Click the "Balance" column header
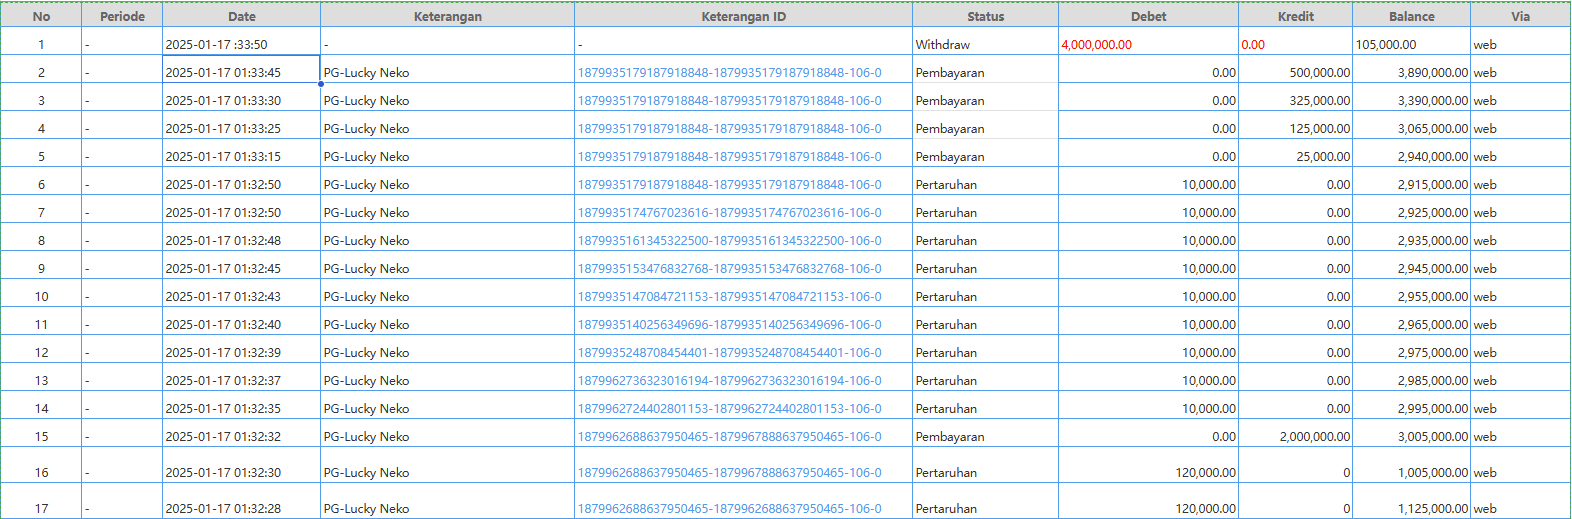The height and width of the screenshot is (519, 1572). click(1411, 16)
